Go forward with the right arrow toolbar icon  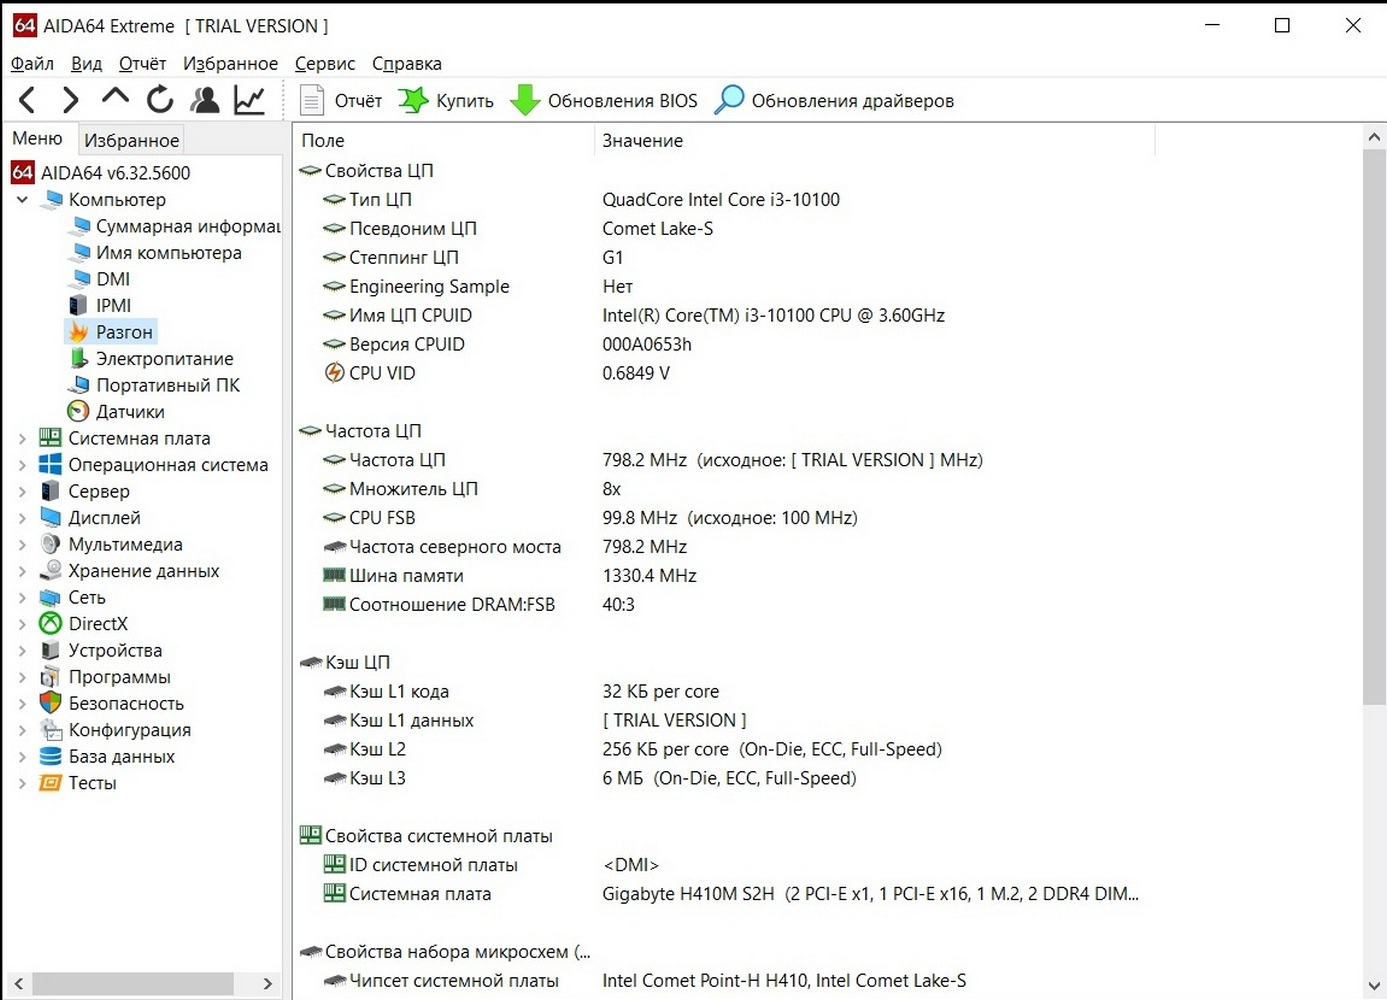click(x=70, y=100)
